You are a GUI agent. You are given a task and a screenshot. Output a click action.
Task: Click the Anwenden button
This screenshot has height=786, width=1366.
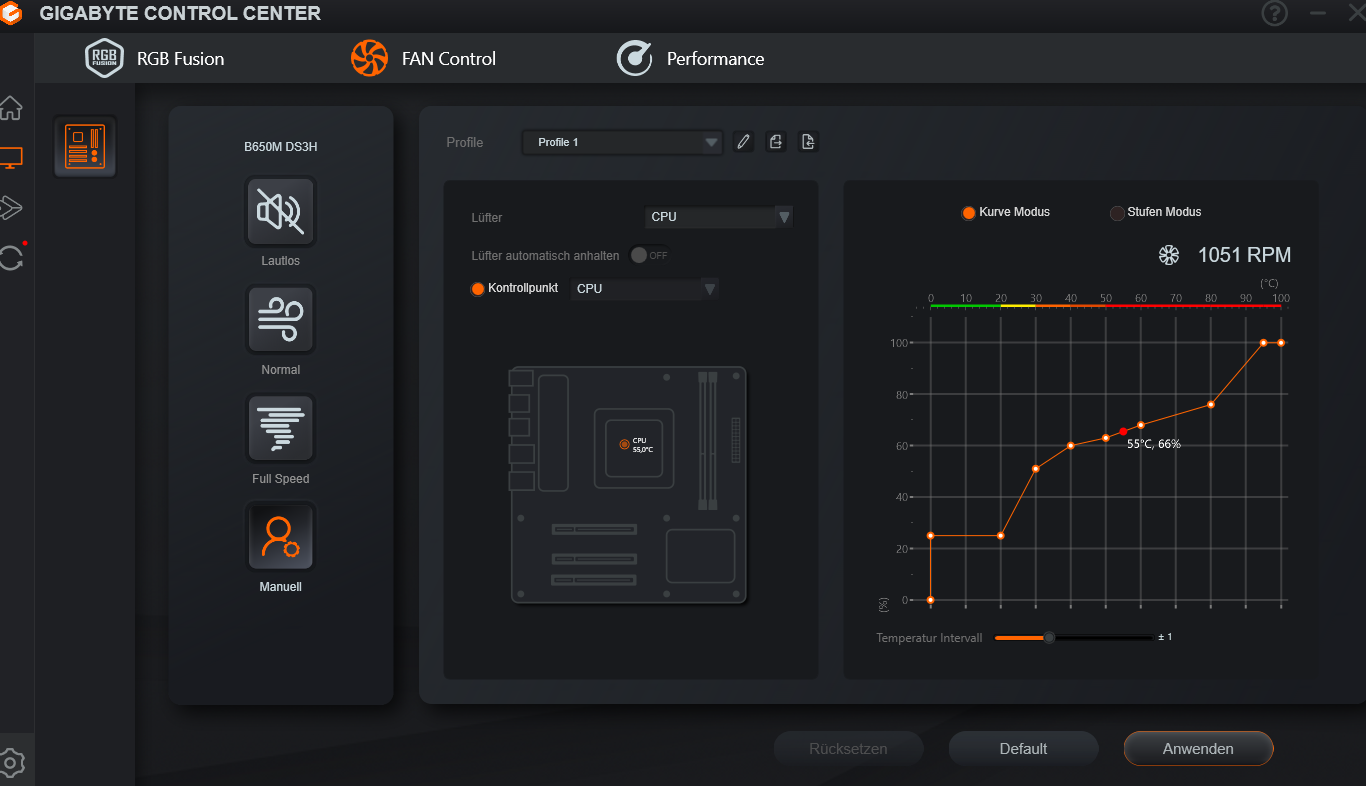click(1198, 748)
